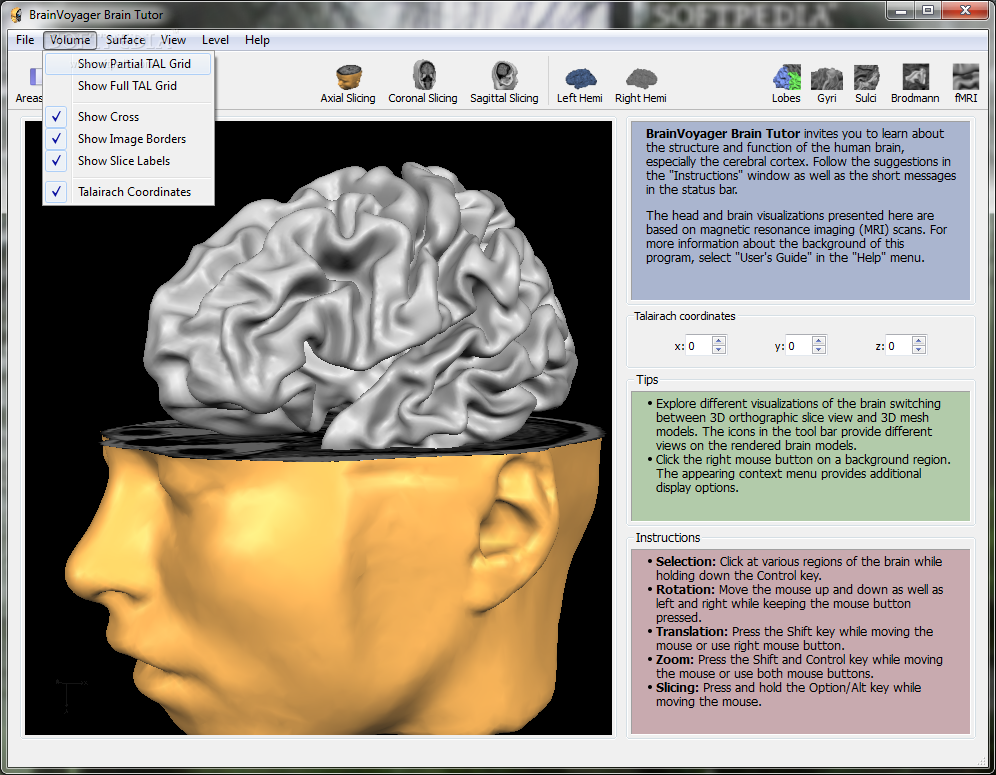The height and width of the screenshot is (775, 996).
Task: Click the 'Selection:' instruction line
Action: pos(798,569)
